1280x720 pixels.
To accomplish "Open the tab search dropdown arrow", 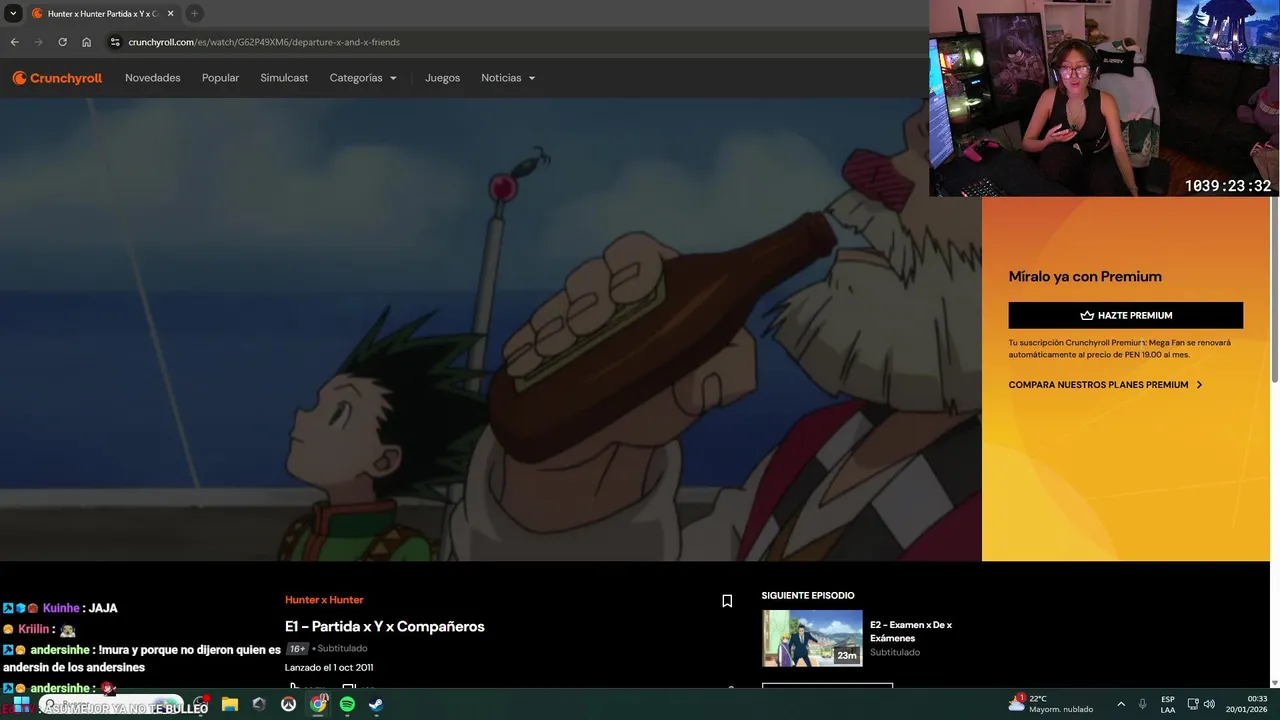I will pos(13,13).
